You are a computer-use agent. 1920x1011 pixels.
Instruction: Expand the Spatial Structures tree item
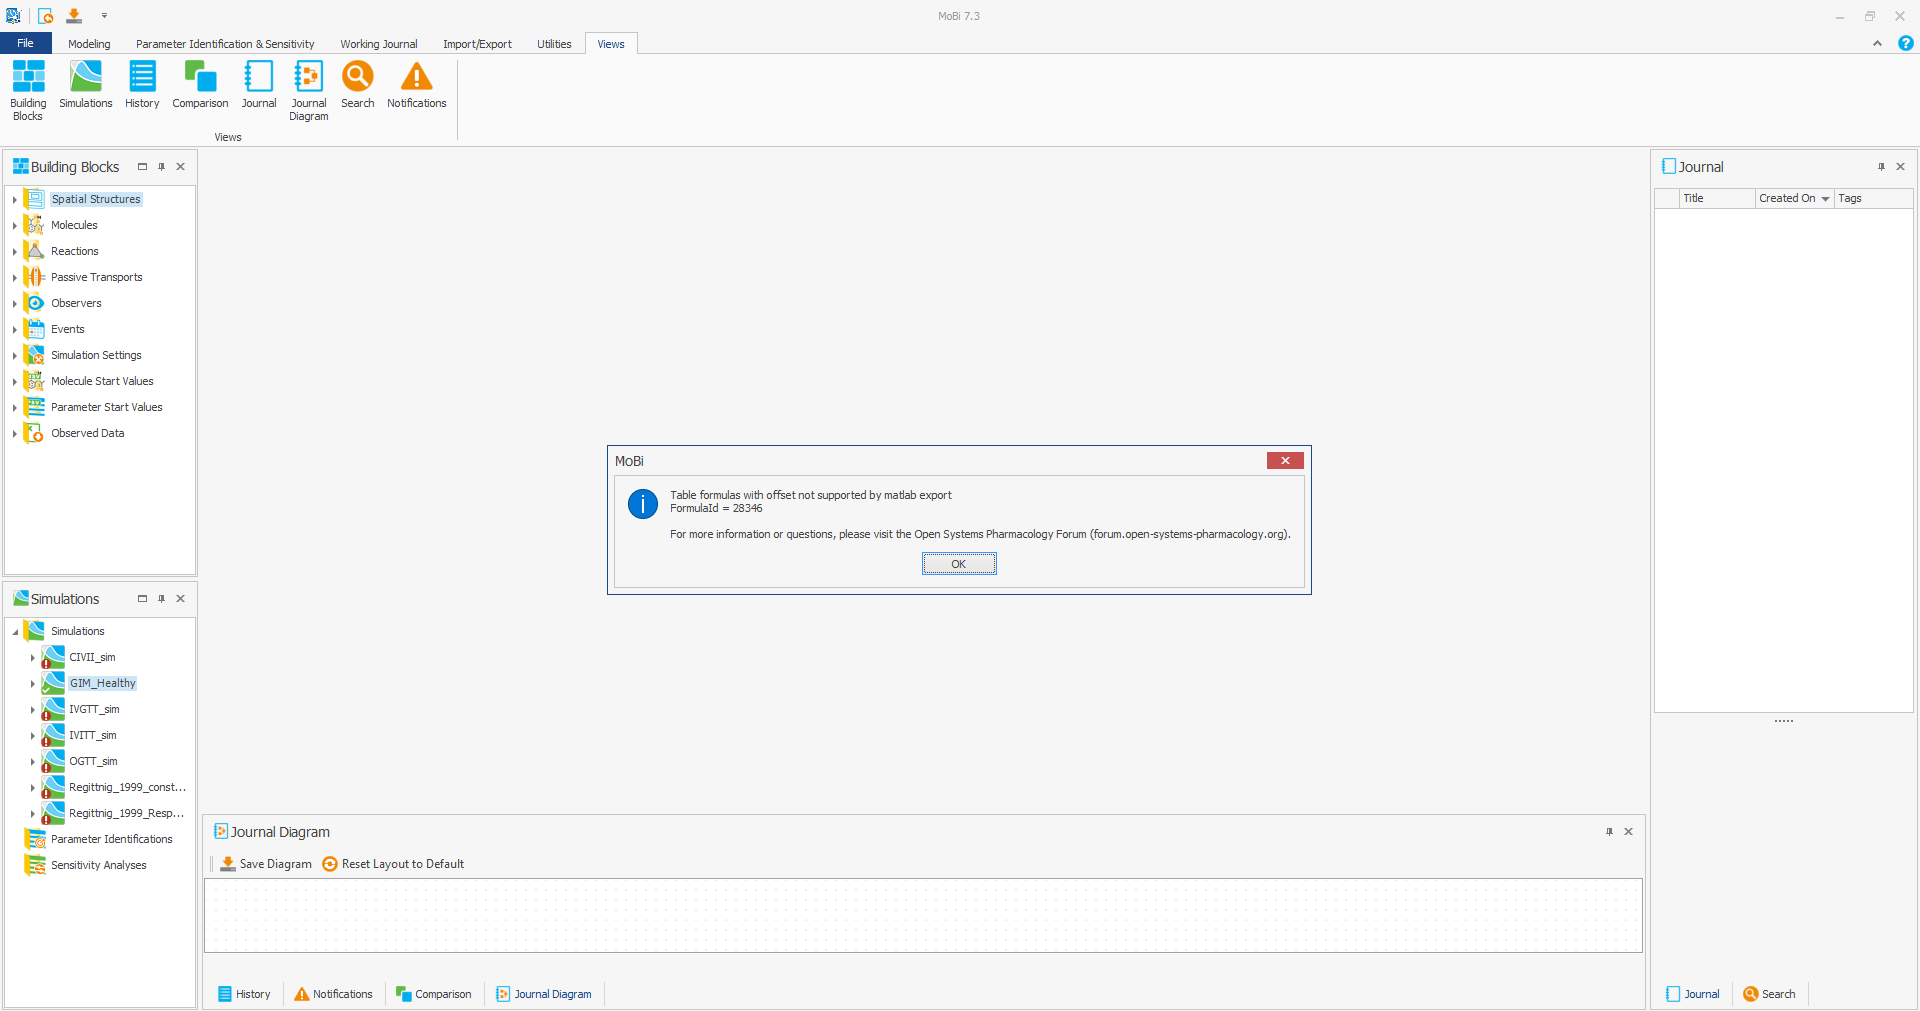12,199
